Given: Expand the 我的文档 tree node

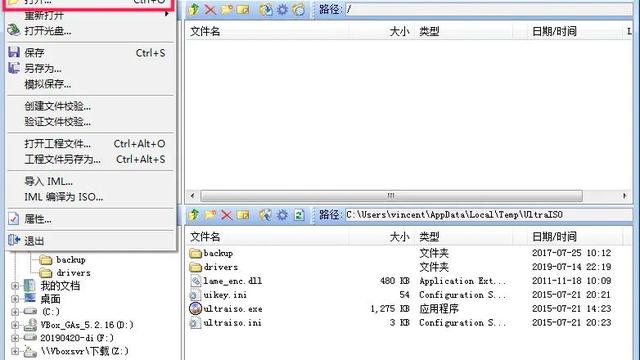Looking at the screenshot, I should (15, 286).
